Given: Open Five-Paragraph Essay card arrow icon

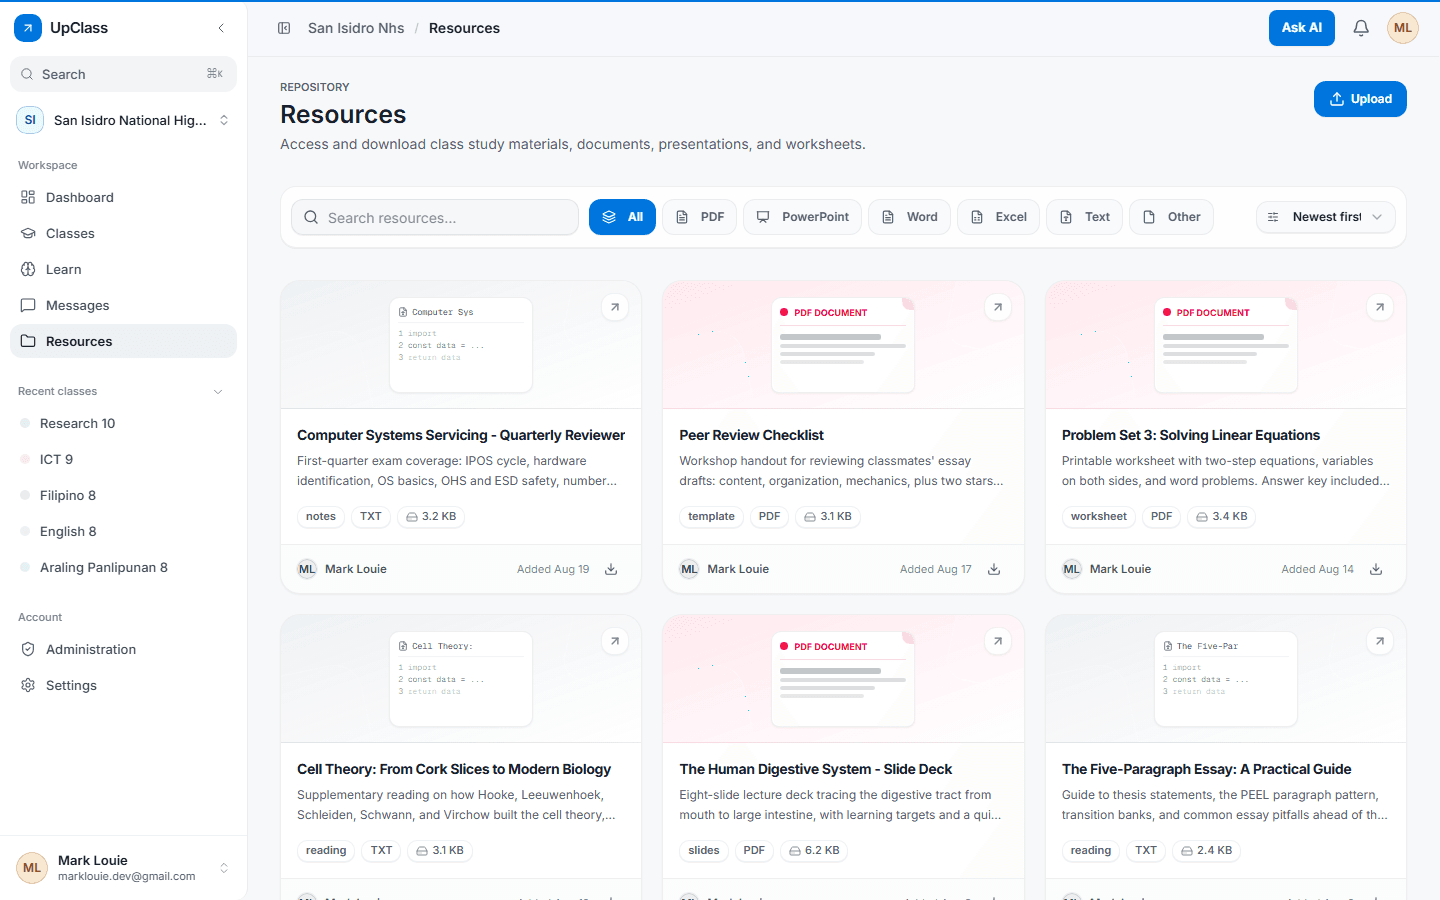Looking at the screenshot, I should (1380, 641).
